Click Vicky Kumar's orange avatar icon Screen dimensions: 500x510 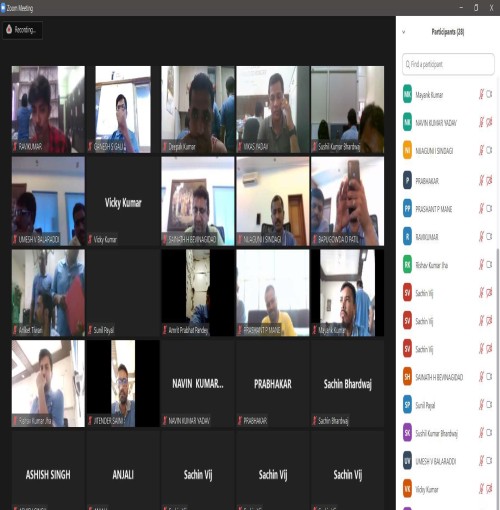pos(407,489)
